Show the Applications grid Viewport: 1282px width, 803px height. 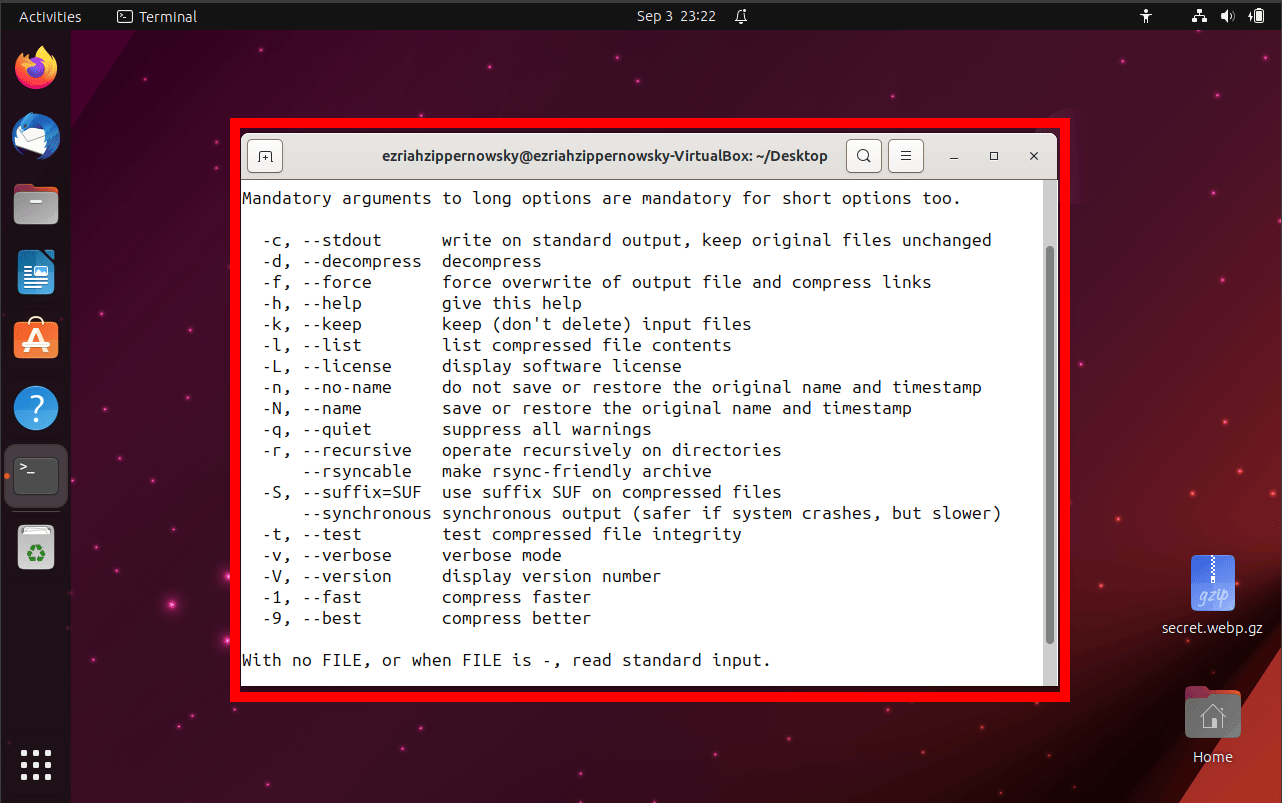click(35, 765)
